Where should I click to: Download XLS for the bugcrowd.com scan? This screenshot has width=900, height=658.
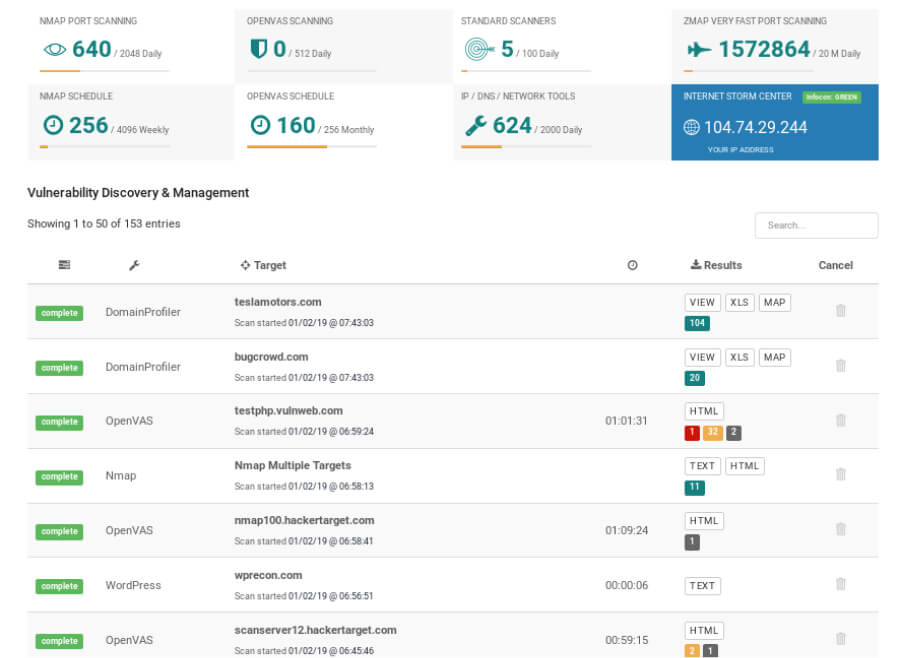click(x=738, y=357)
